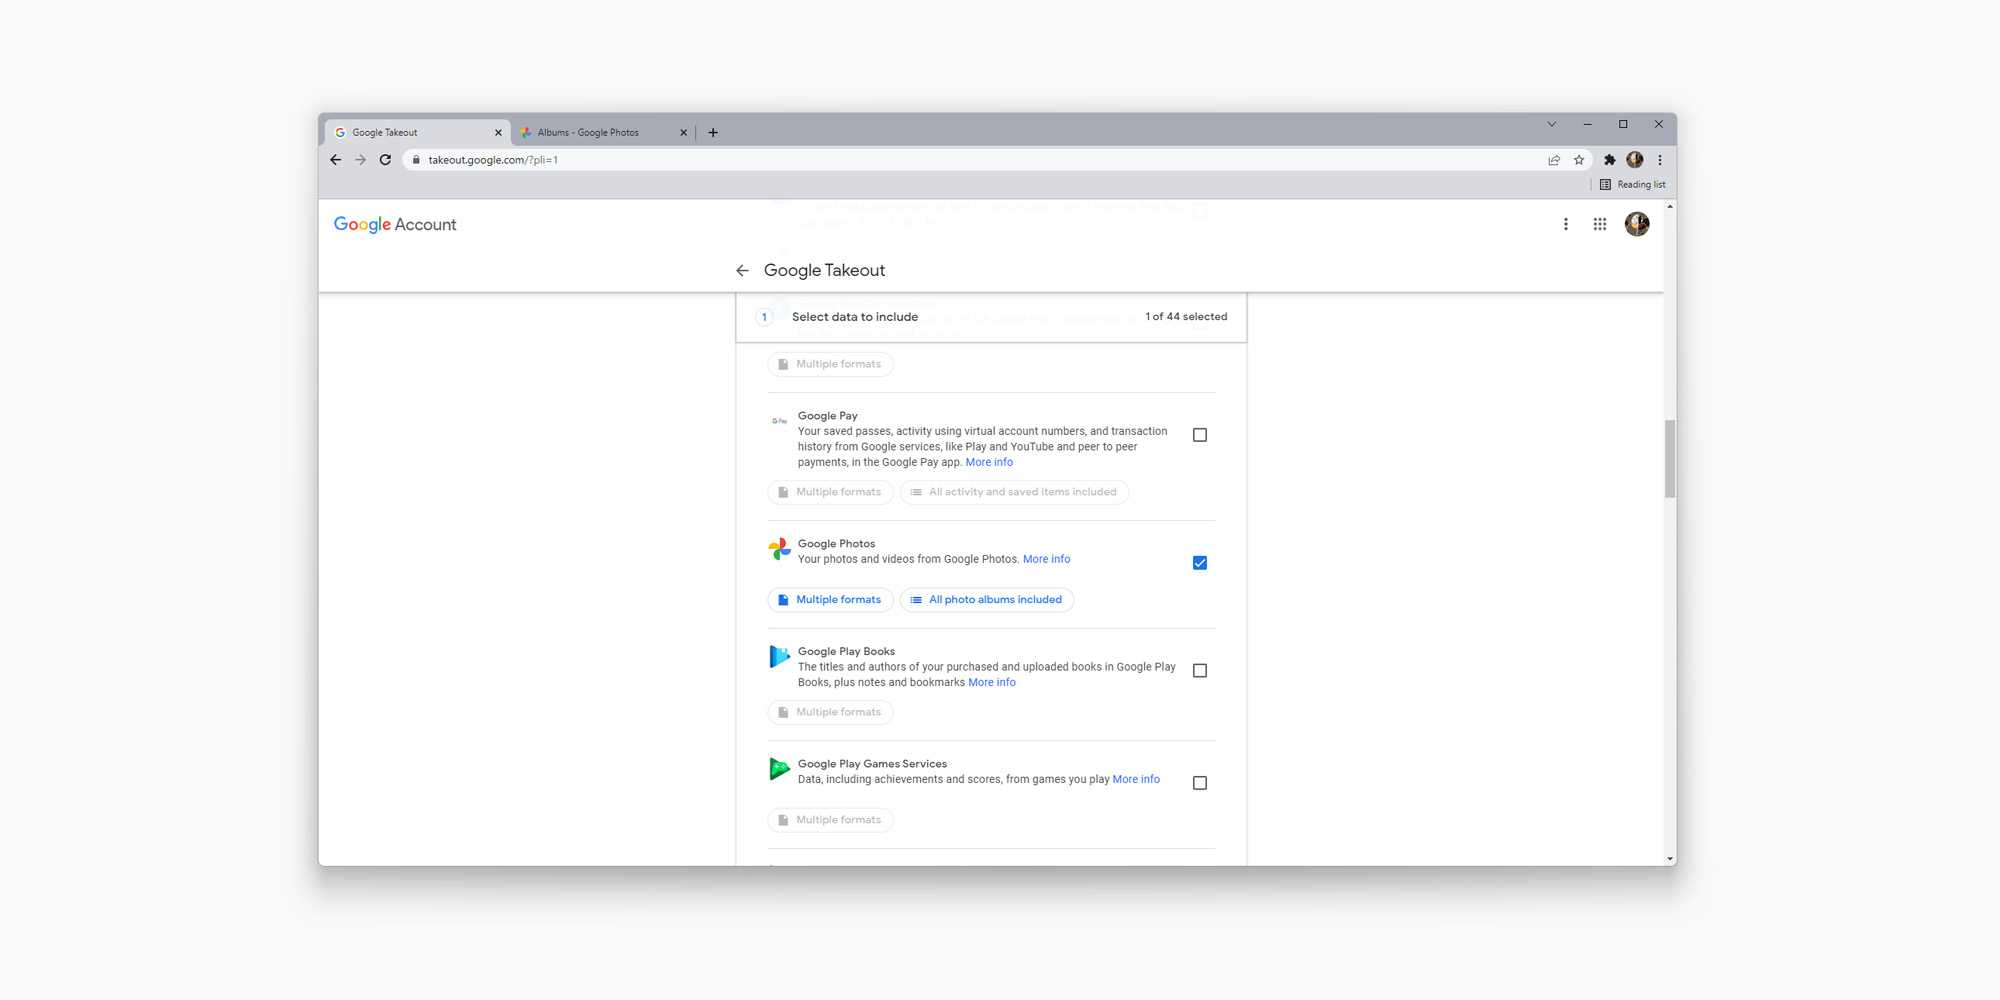2000x1000 pixels.
Task: Open the Multiple formats selector for Google Photos
Action: 830,599
